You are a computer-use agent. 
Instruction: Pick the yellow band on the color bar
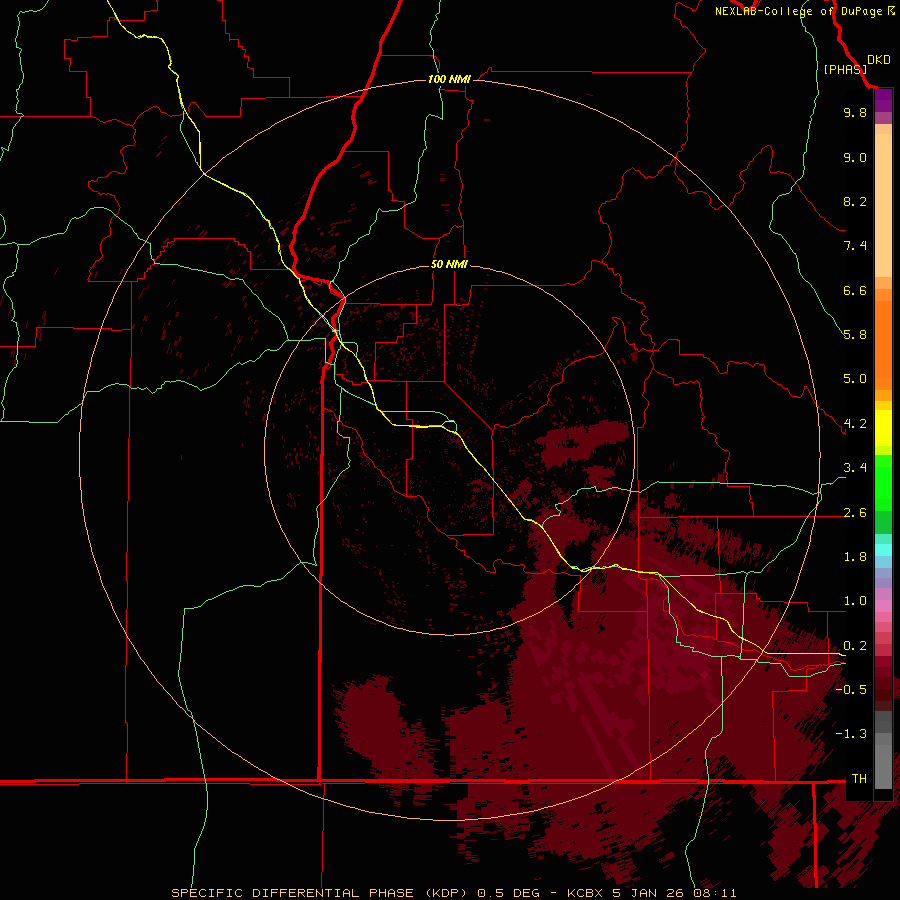click(883, 428)
